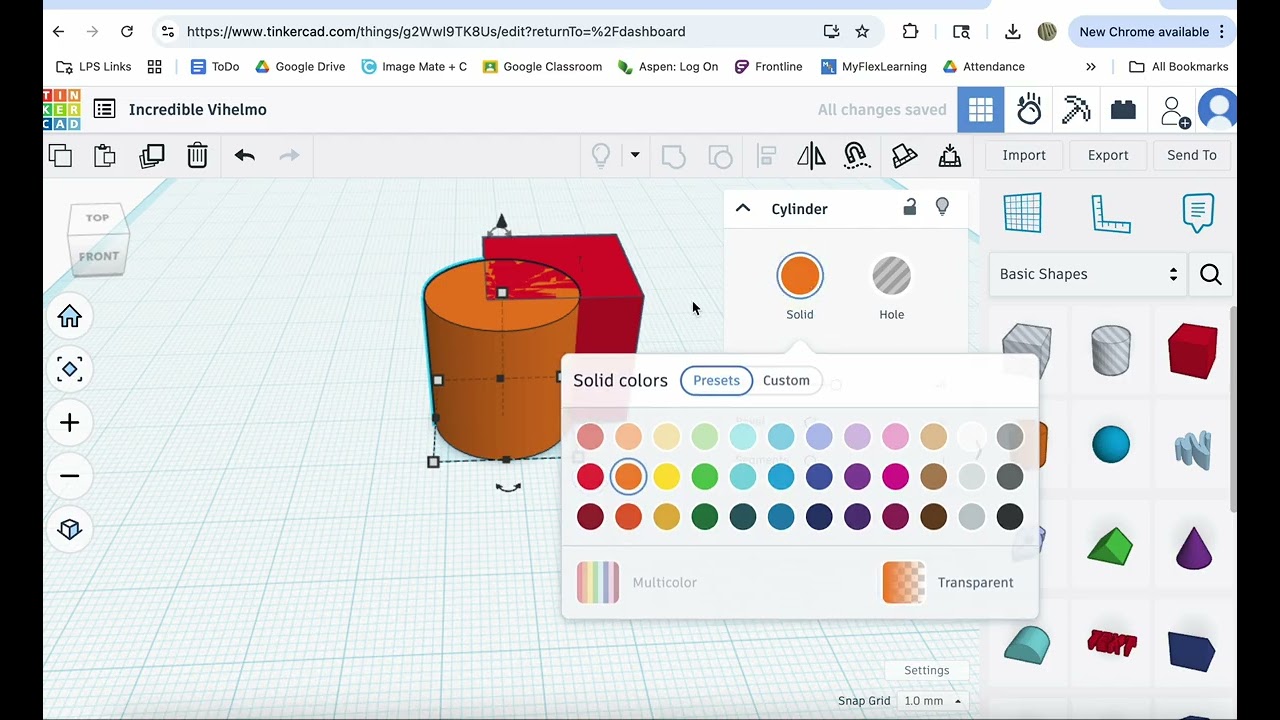
Task: Collapse the Cylinder properties panel
Action: (743, 208)
